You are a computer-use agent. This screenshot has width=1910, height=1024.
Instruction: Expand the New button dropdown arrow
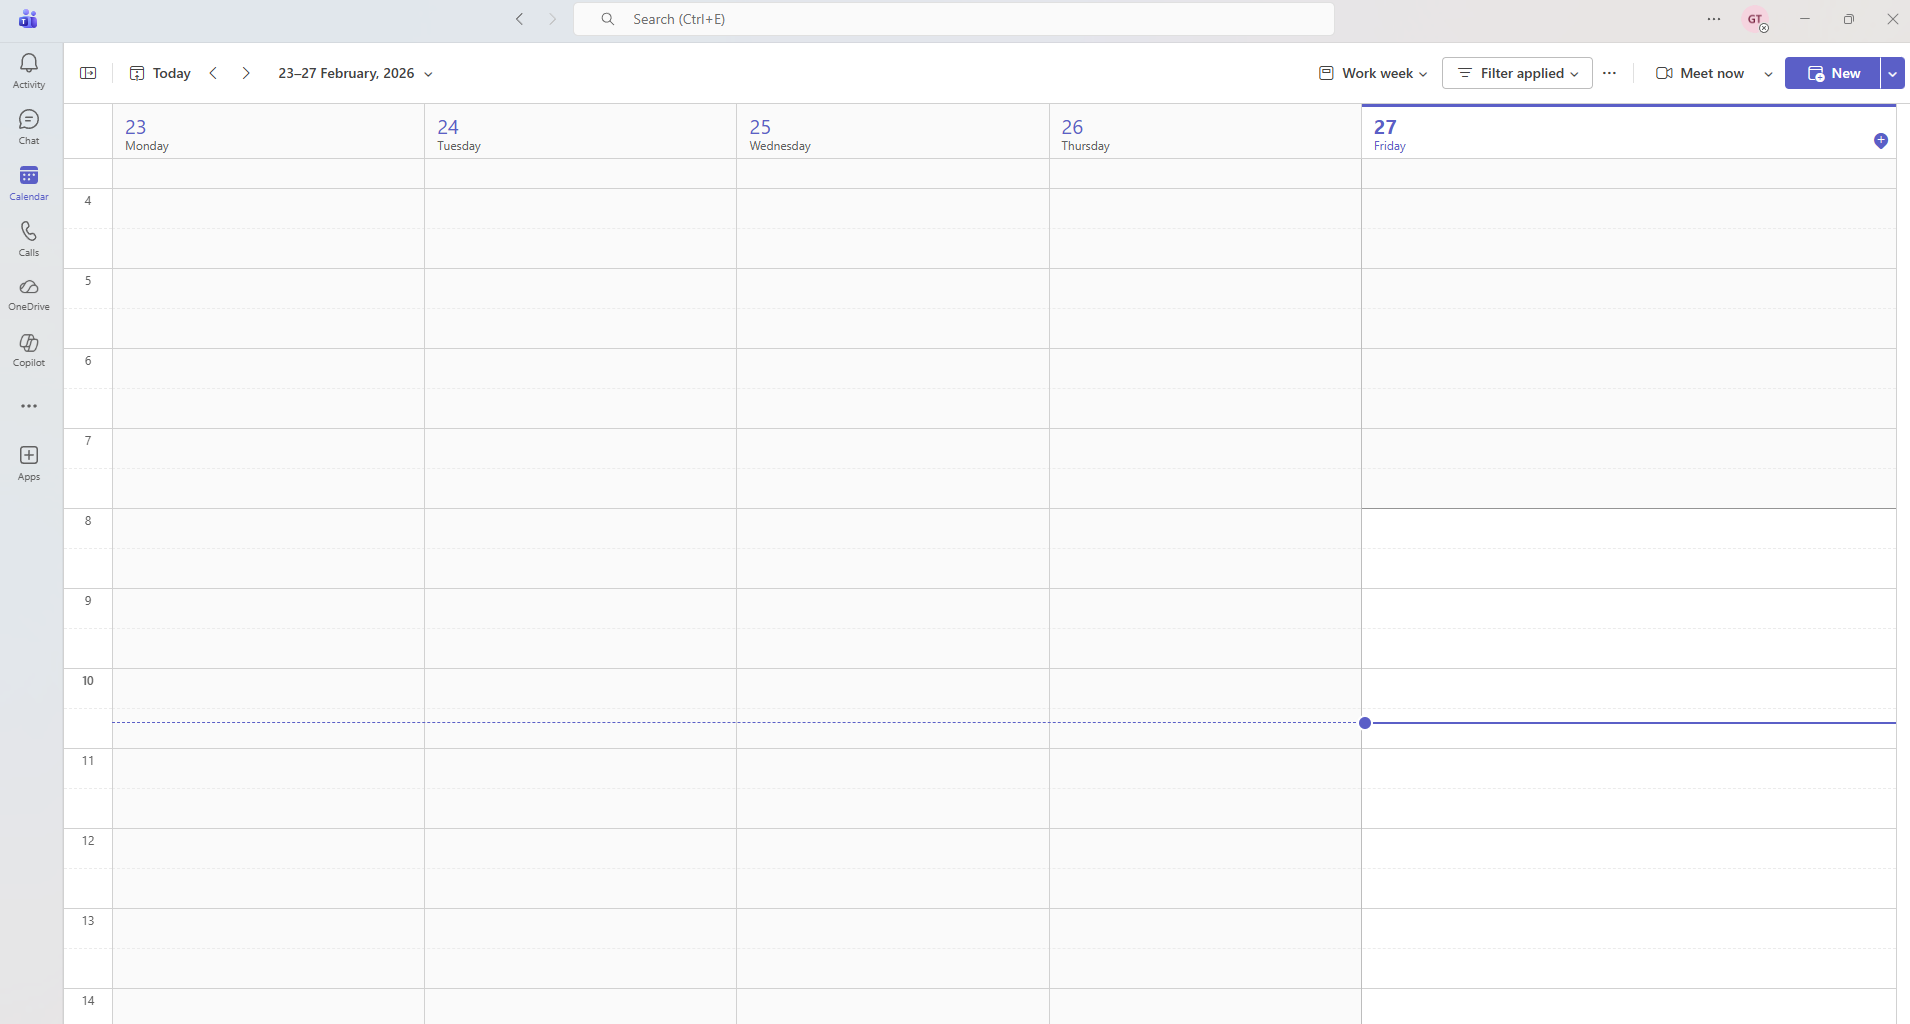pyautogui.click(x=1890, y=73)
